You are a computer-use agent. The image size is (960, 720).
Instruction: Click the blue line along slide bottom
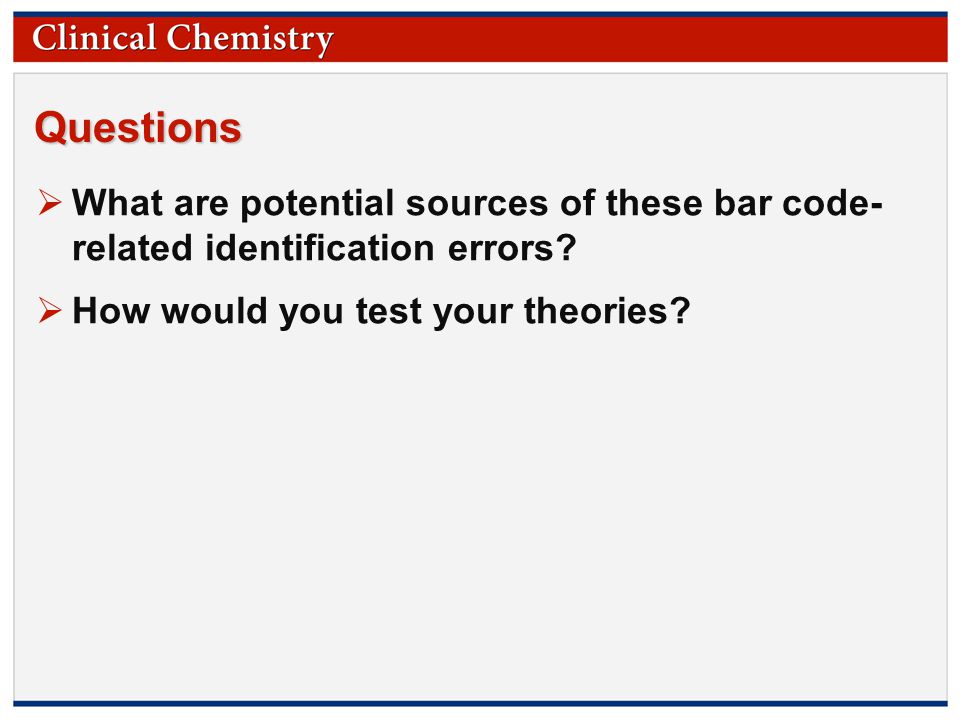coord(480,703)
